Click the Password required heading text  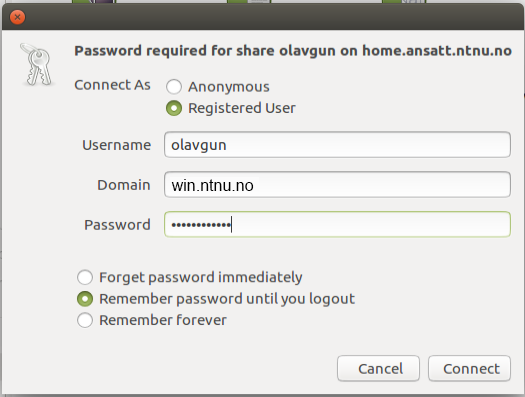click(293, 51)
